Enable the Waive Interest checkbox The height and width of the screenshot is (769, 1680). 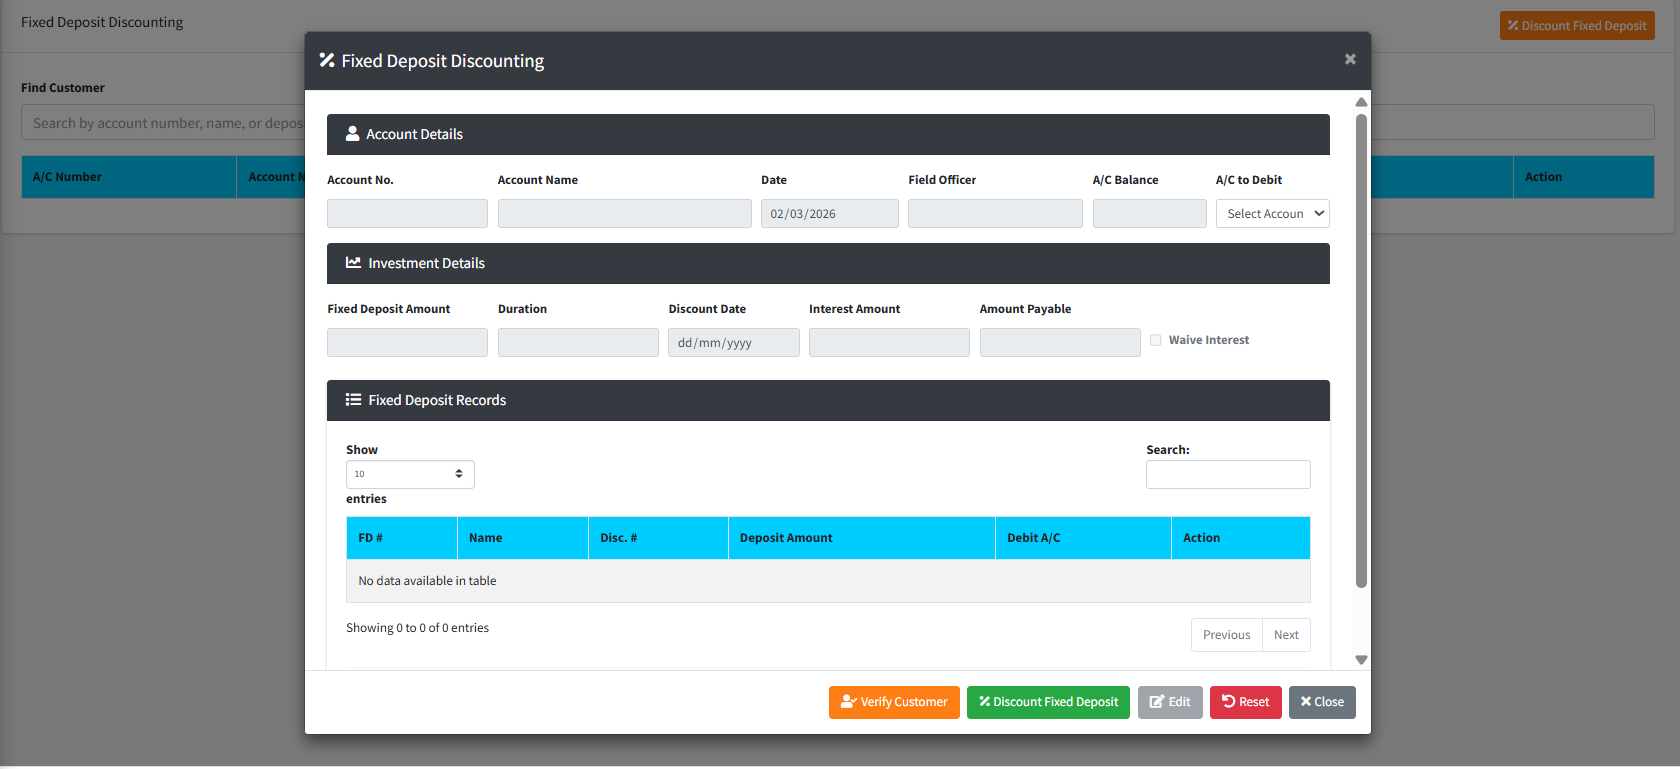(x=1156, y=340)
